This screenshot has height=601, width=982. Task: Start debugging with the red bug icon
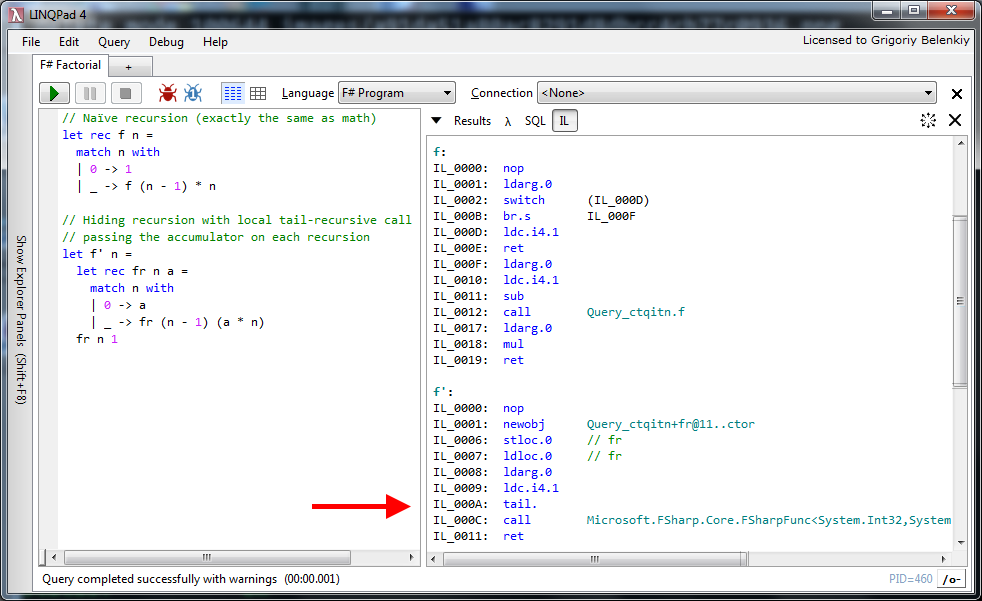[x=168, y=92]
